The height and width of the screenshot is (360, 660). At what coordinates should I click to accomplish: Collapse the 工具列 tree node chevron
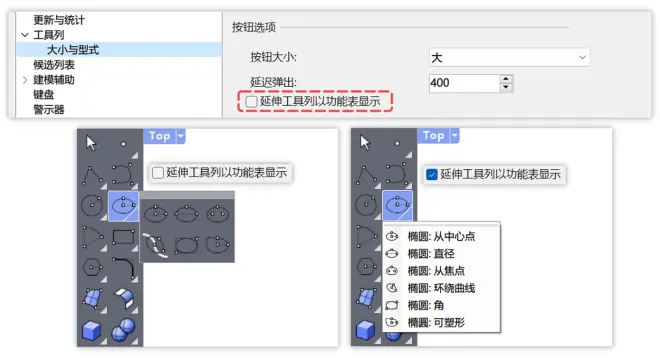point(25,35)
